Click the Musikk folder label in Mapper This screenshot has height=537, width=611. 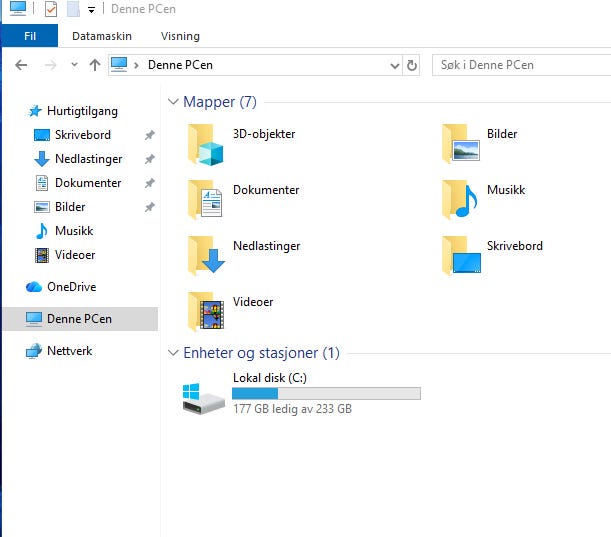(x=506, y=190)
